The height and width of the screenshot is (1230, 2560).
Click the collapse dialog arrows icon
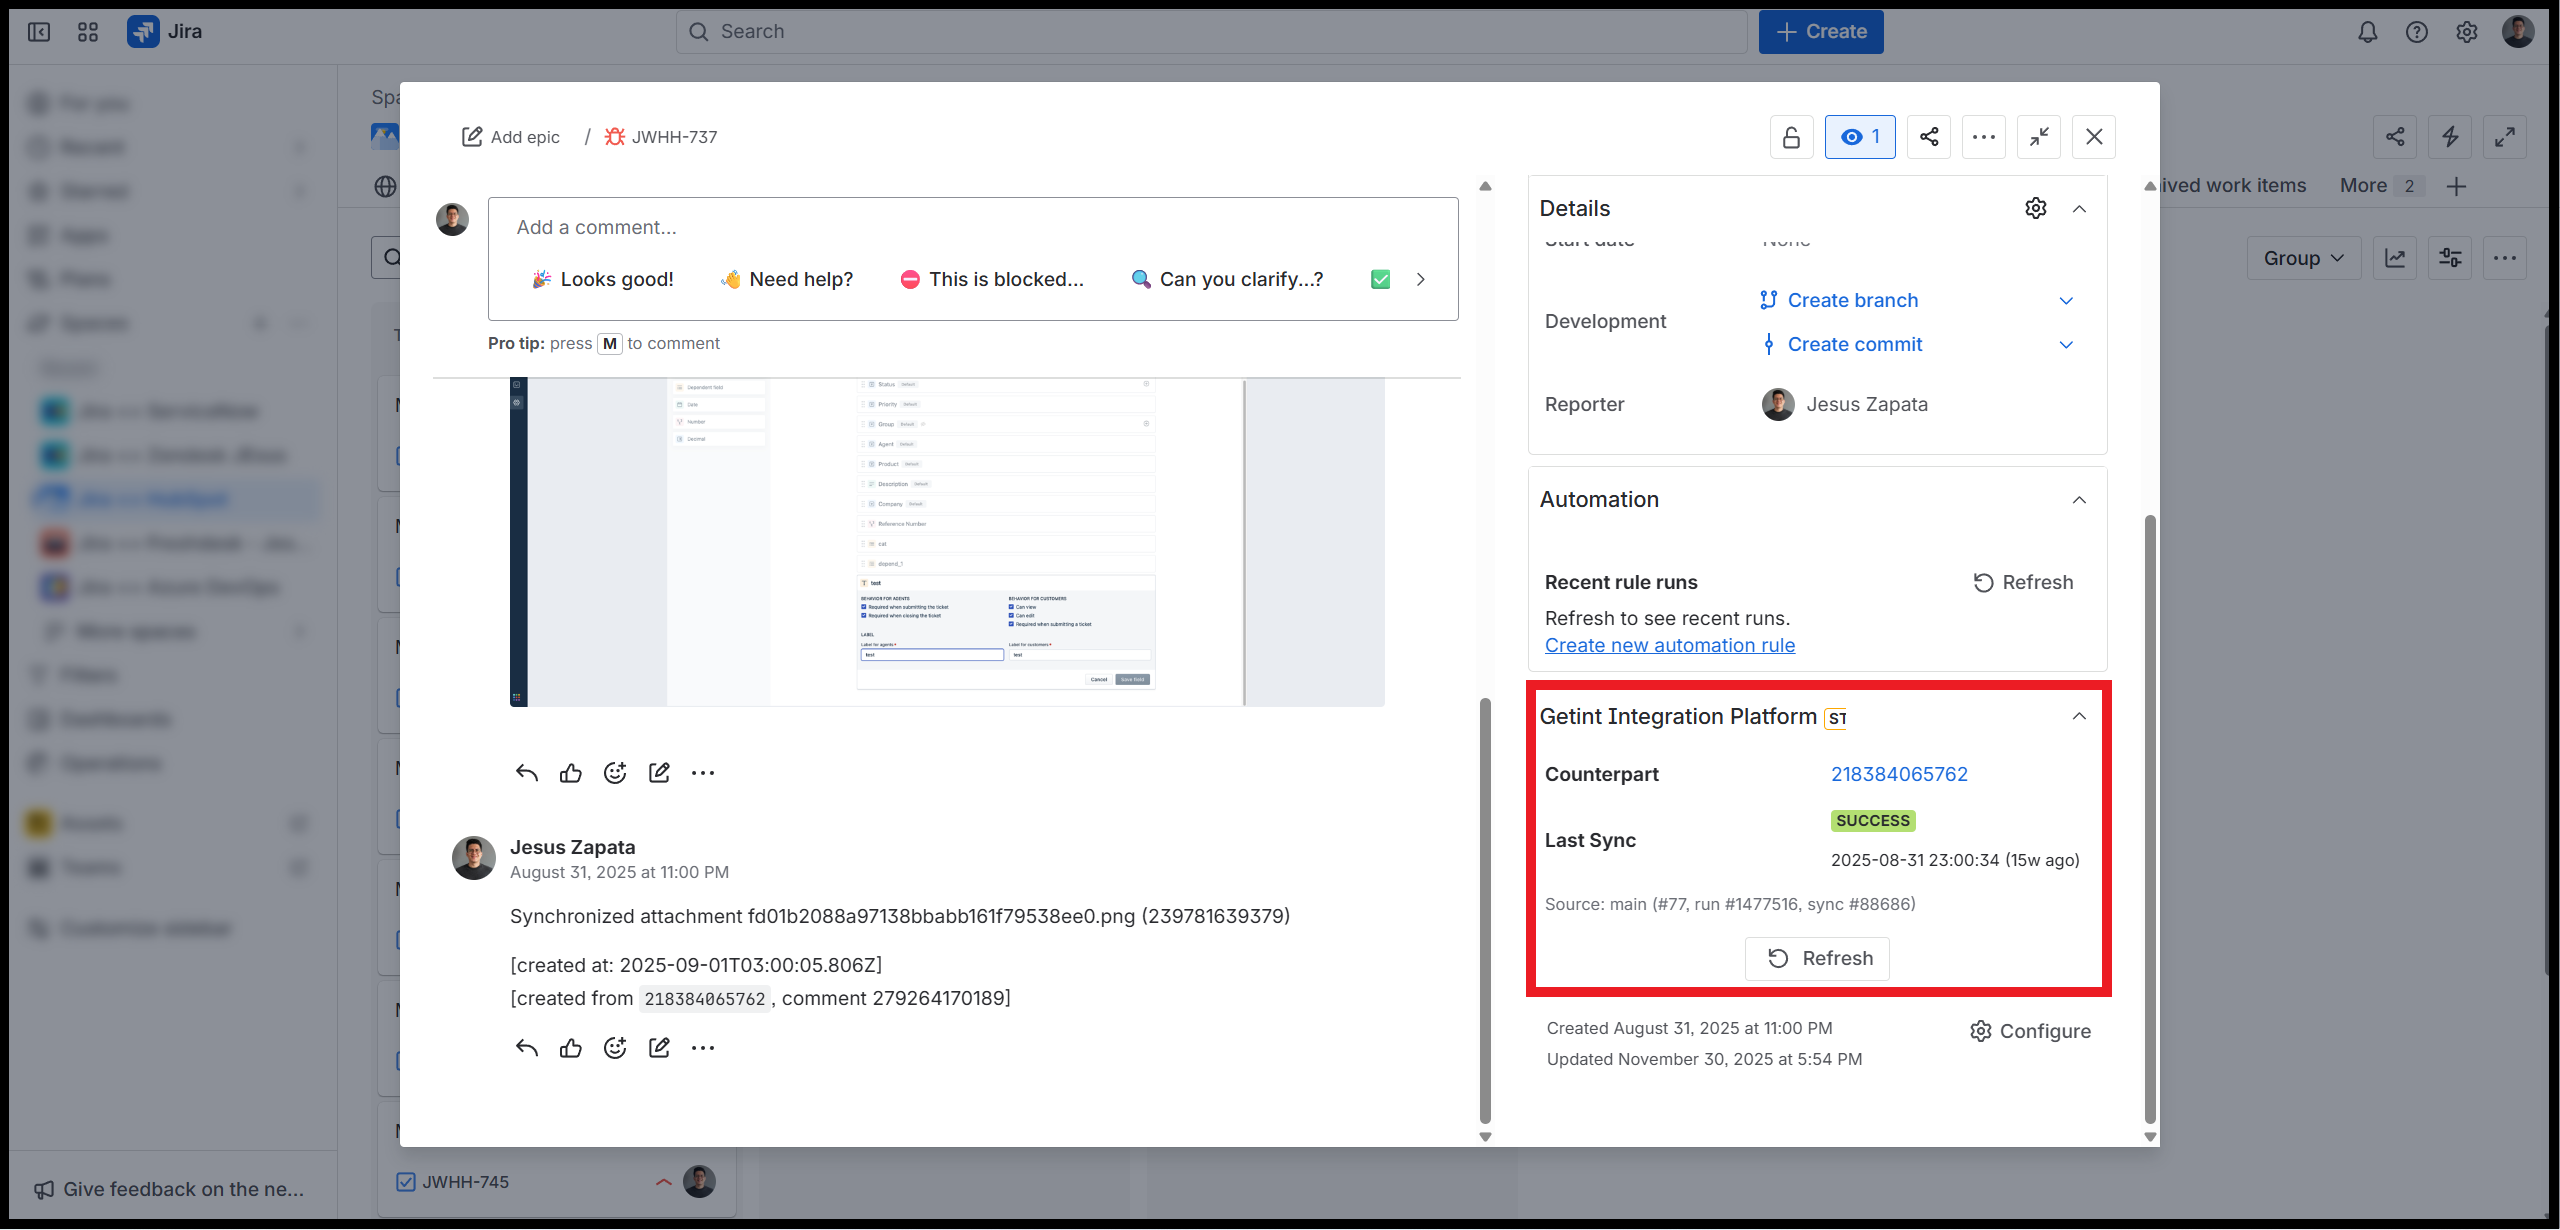pyautogui.click(x=2039, y=137)
